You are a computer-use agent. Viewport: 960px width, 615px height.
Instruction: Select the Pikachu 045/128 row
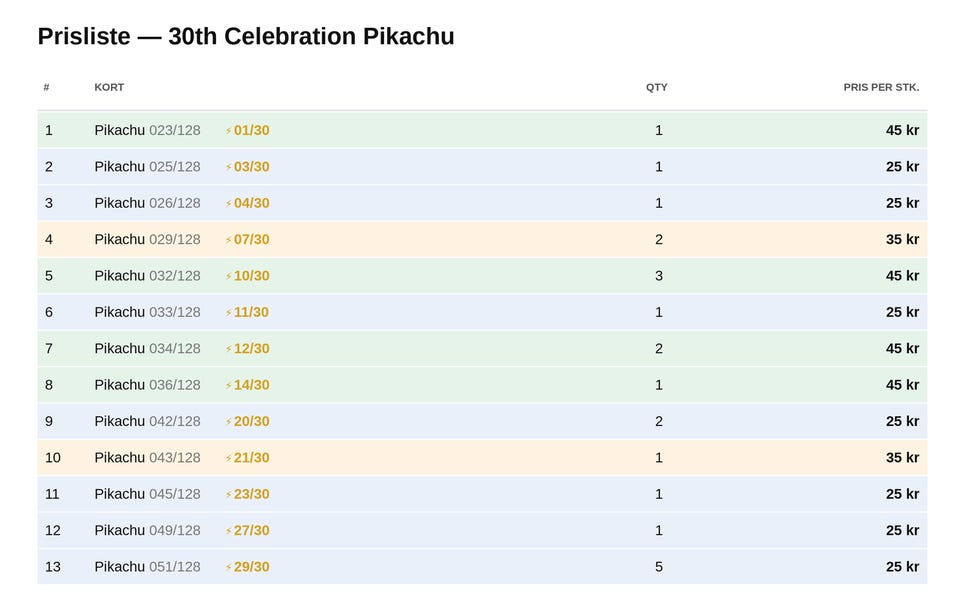pyautogui.click(x=482, y=494)
